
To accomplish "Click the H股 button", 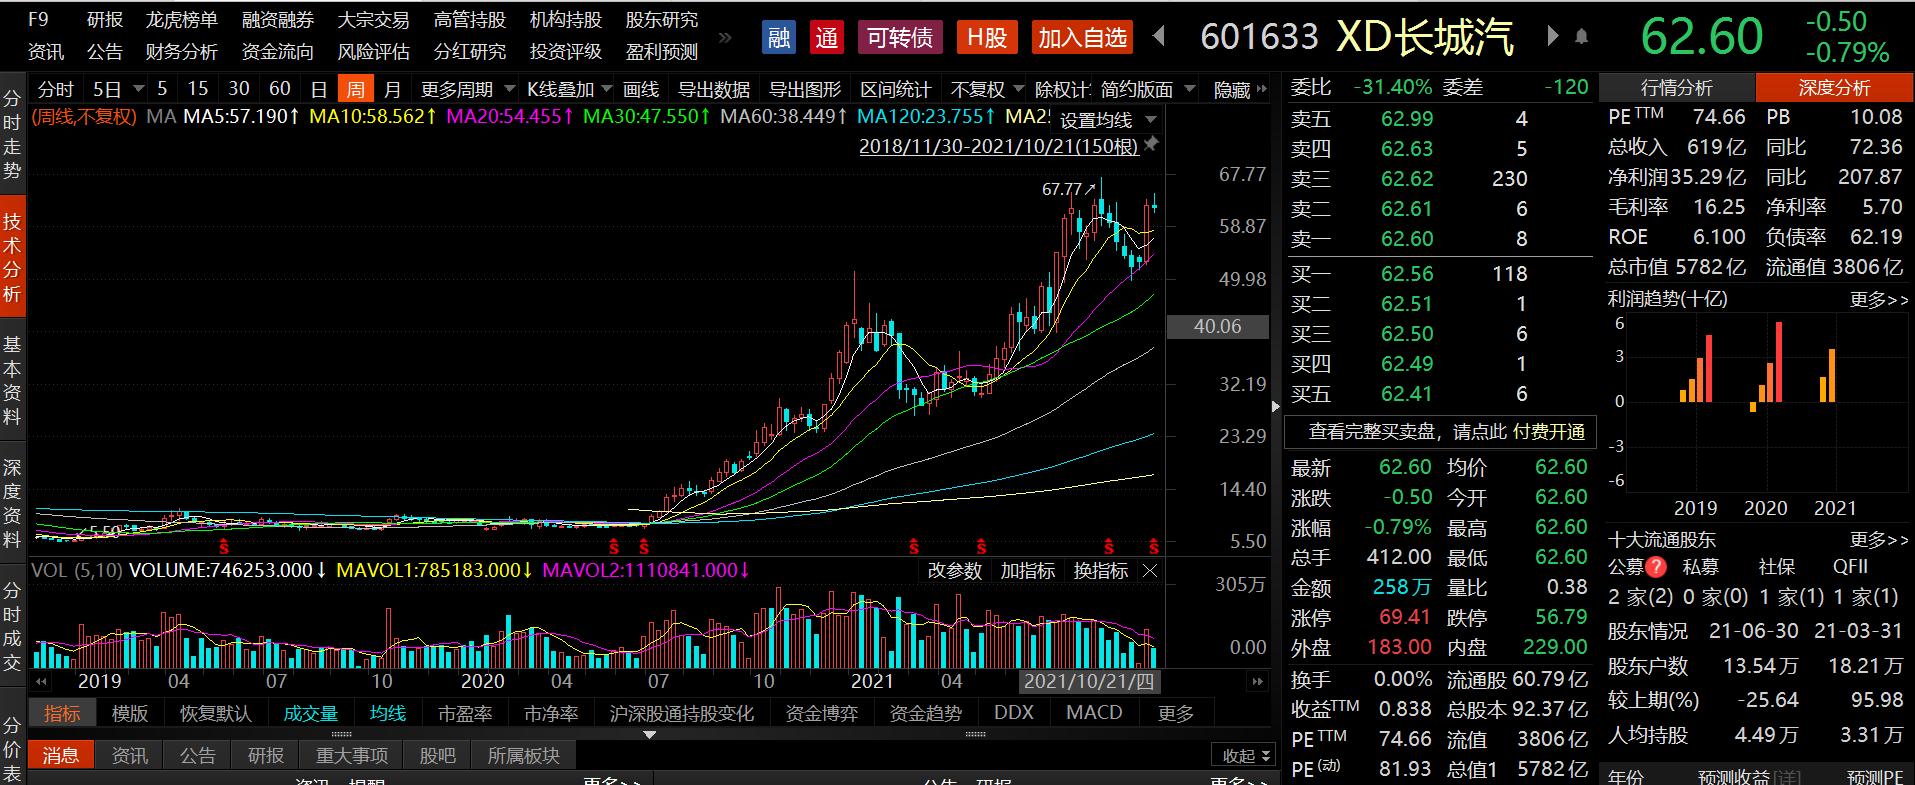I will click(986, 38).
